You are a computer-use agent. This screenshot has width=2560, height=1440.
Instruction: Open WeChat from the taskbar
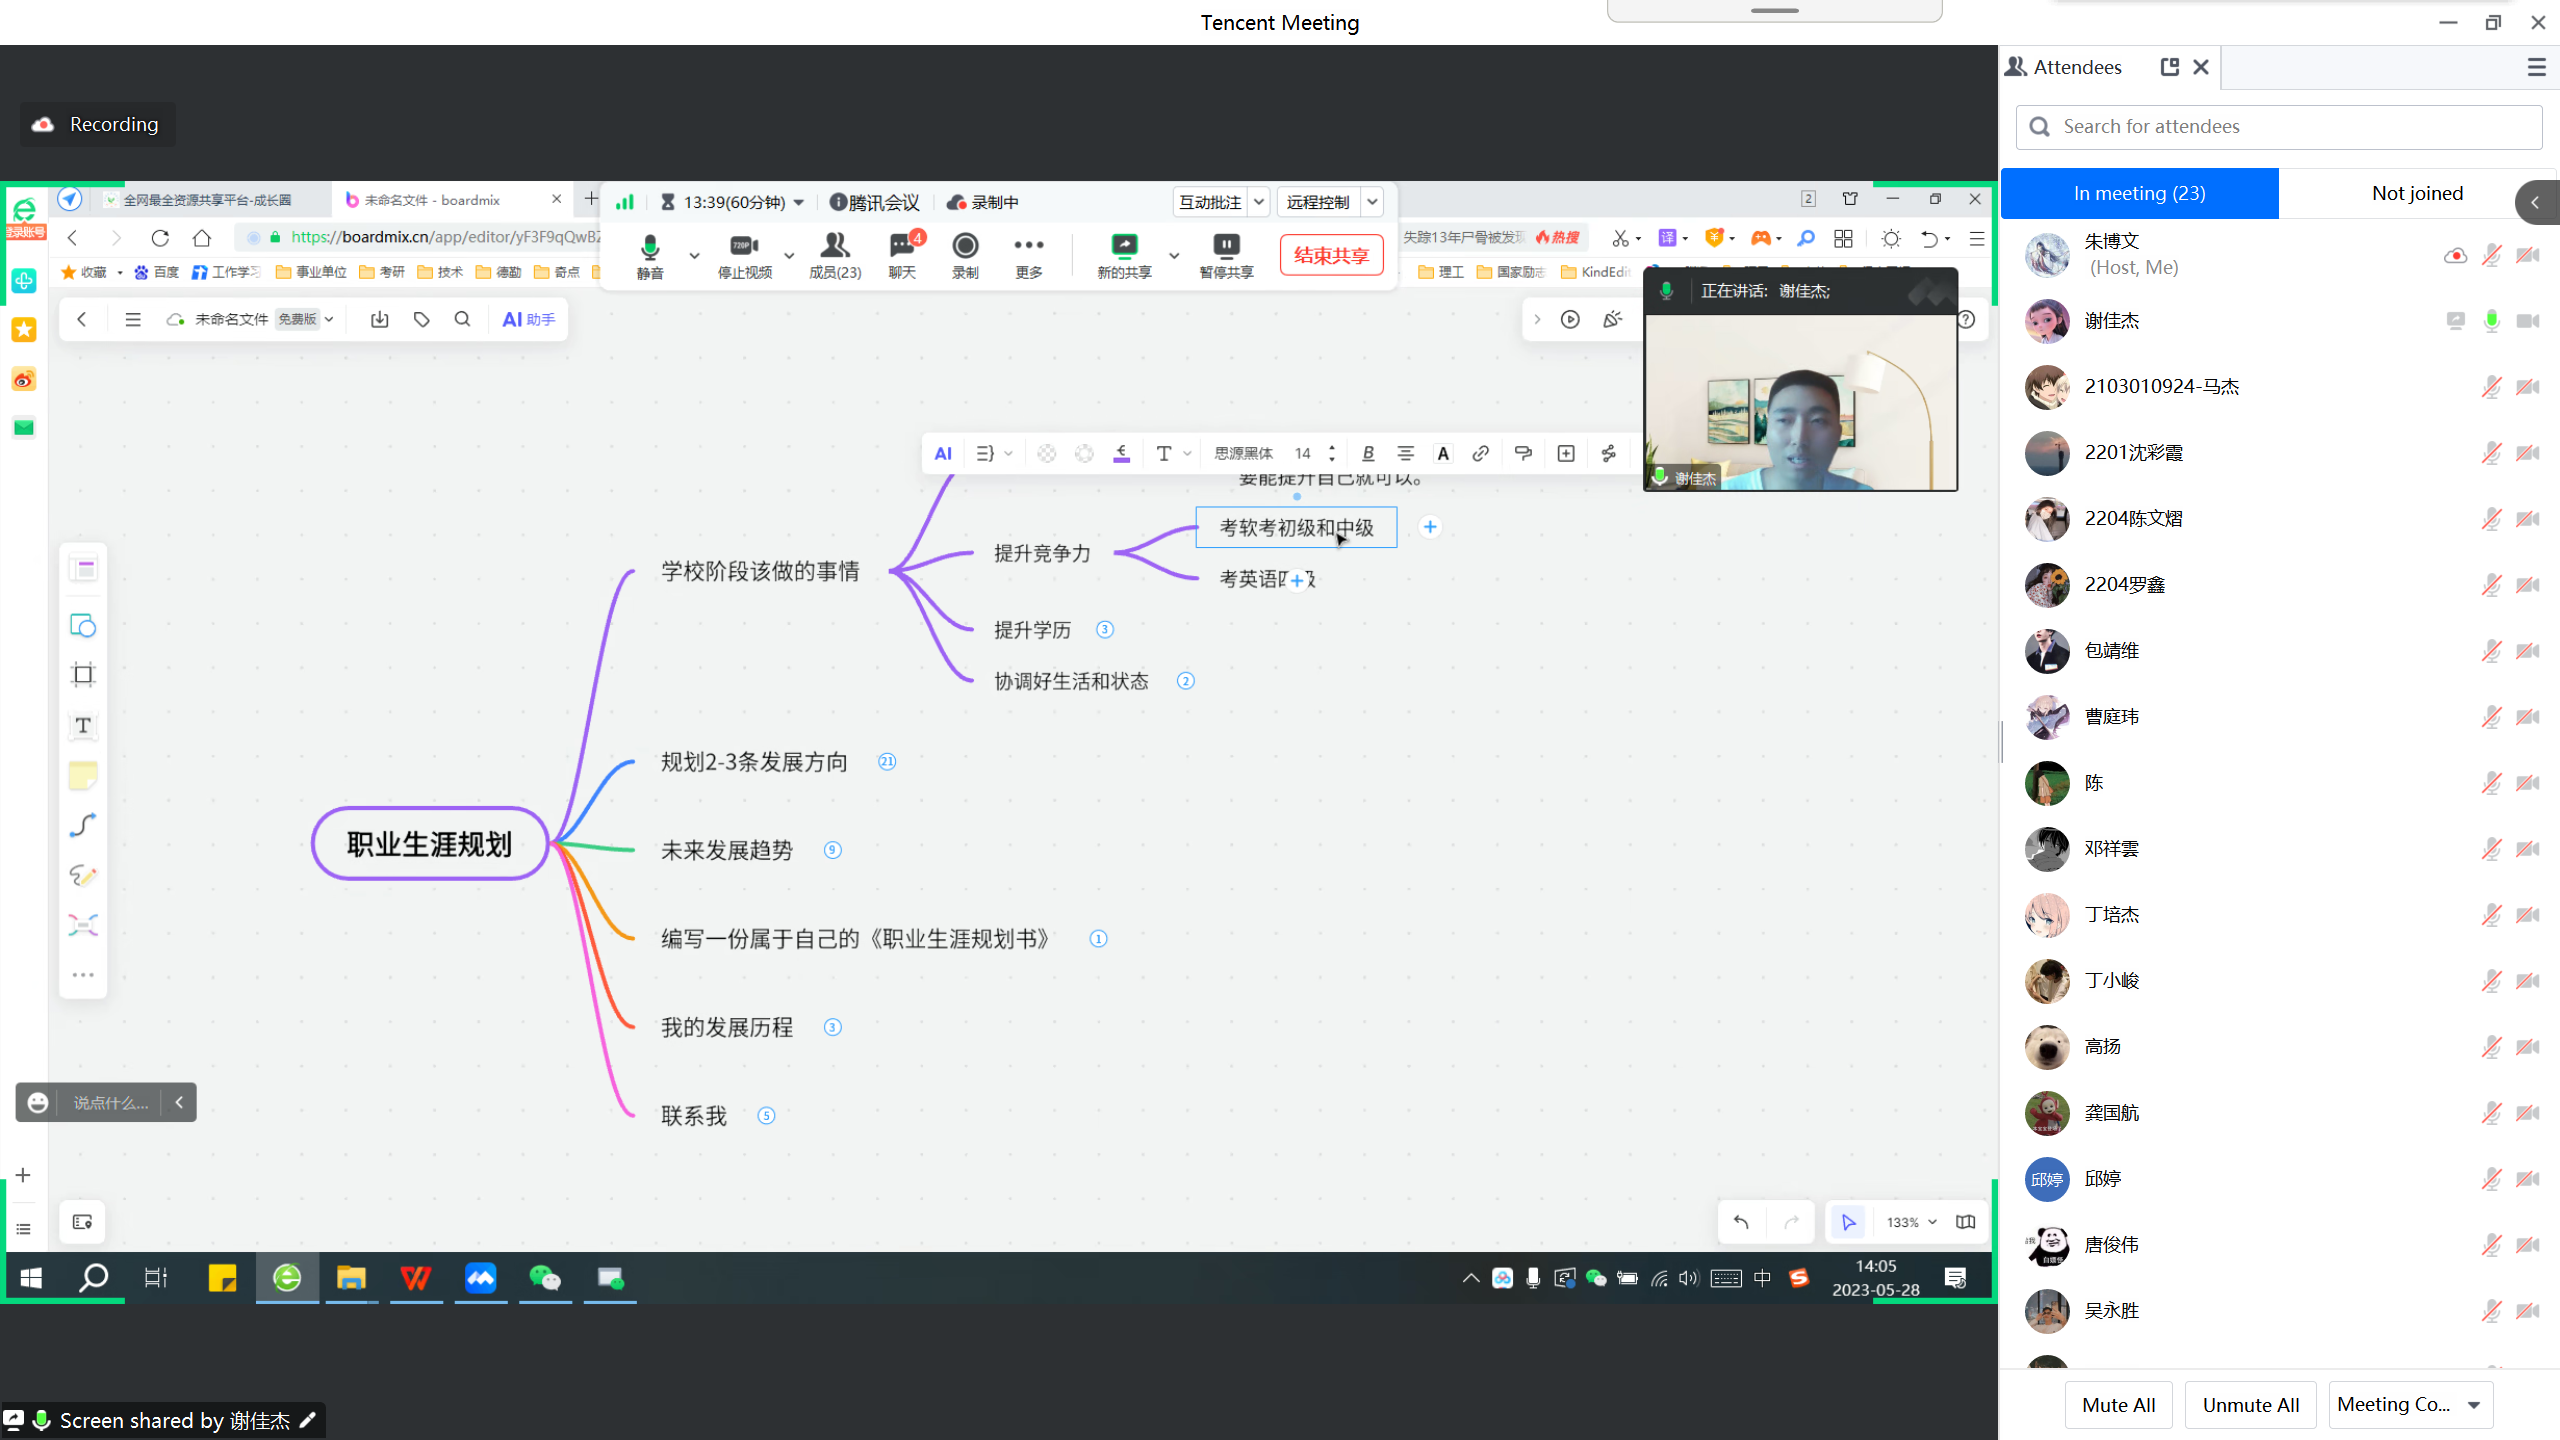545,1278
